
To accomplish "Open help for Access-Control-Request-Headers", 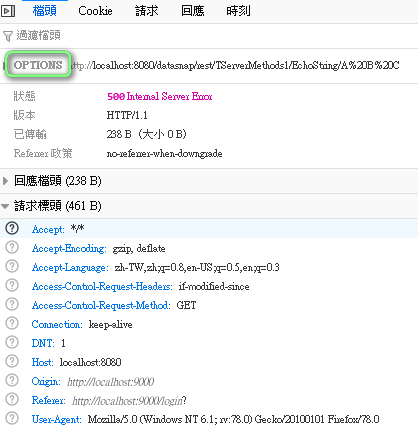I will 12,285.
